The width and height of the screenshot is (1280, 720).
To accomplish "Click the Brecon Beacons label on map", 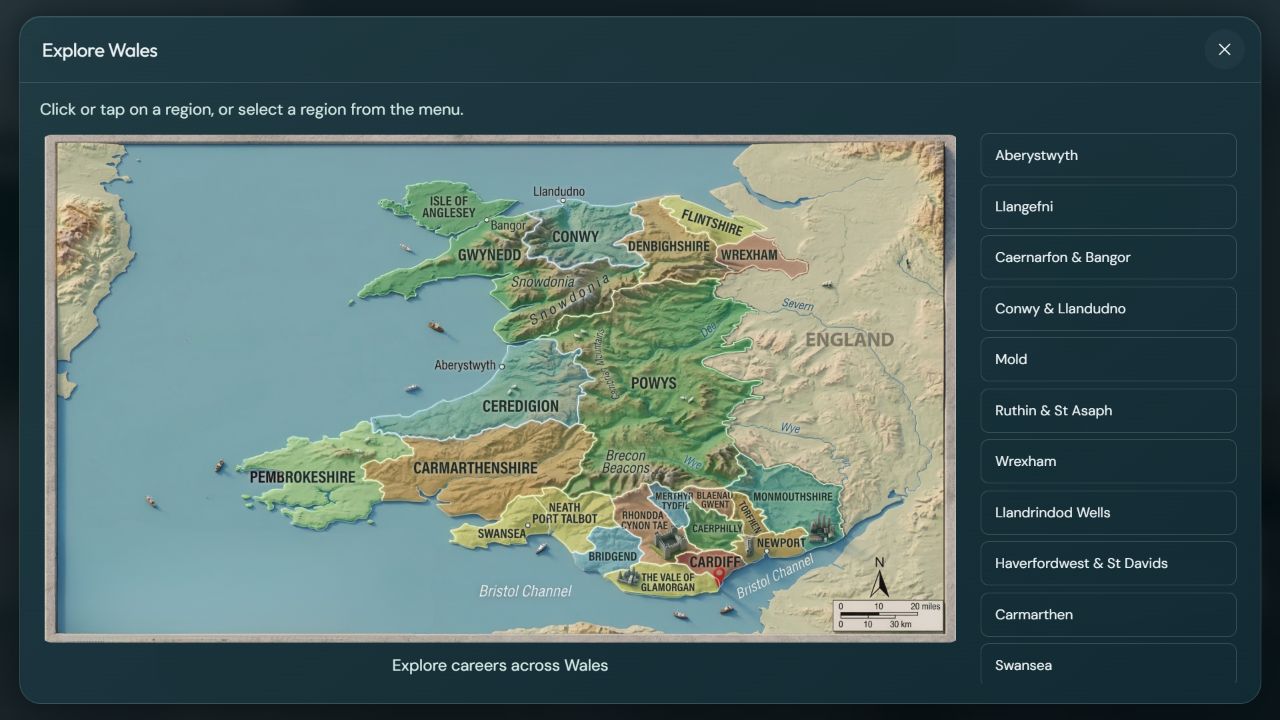I will pyautogui.click(x=627, y=462).
